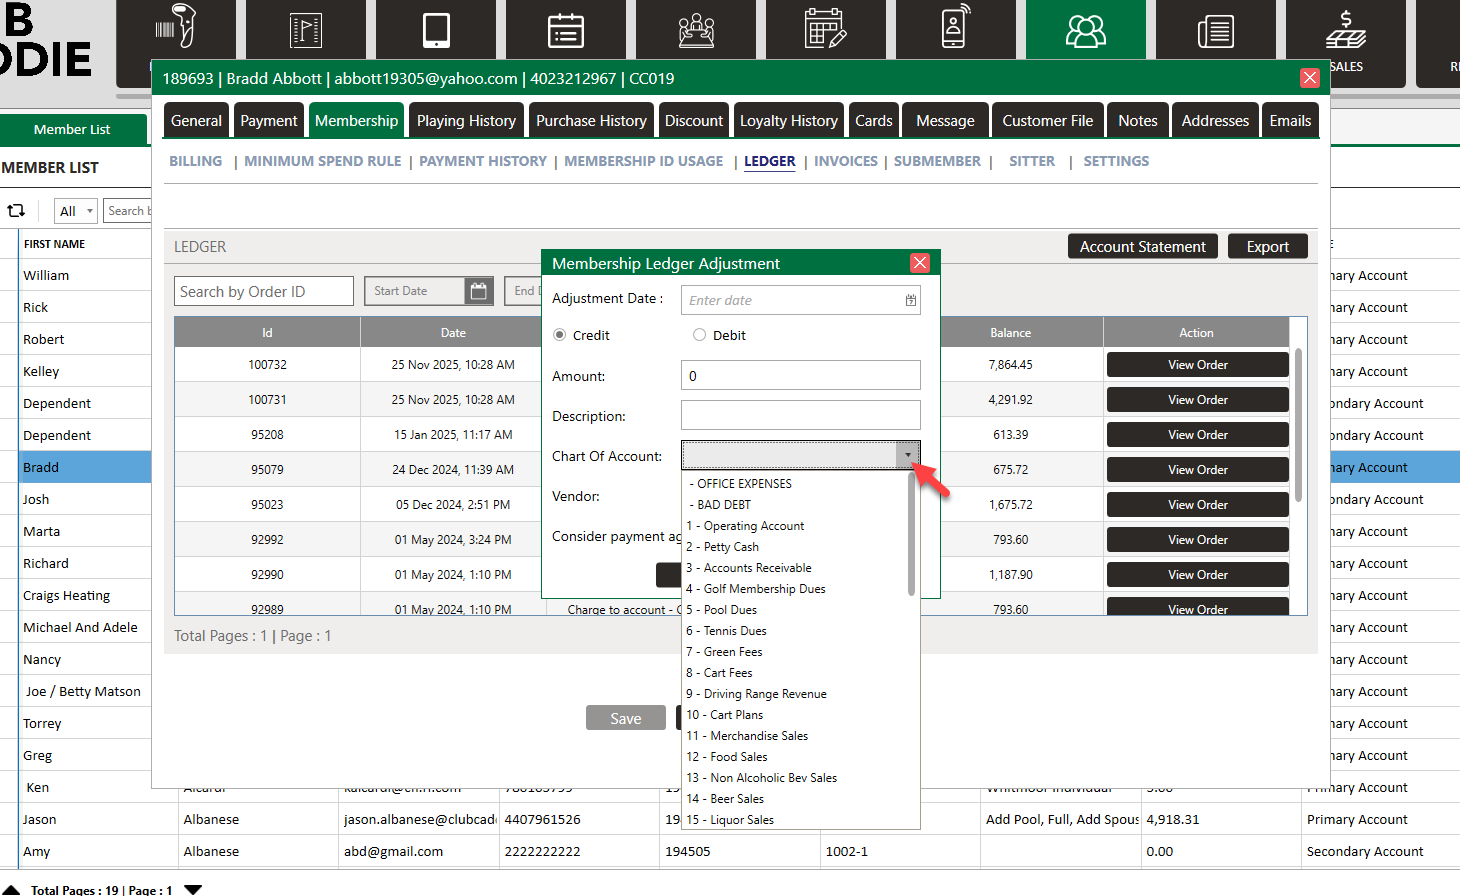Open the calendar list icon
Viewport: 1460px width, 896px height.
pyautogui.click(x=566, y=30)
